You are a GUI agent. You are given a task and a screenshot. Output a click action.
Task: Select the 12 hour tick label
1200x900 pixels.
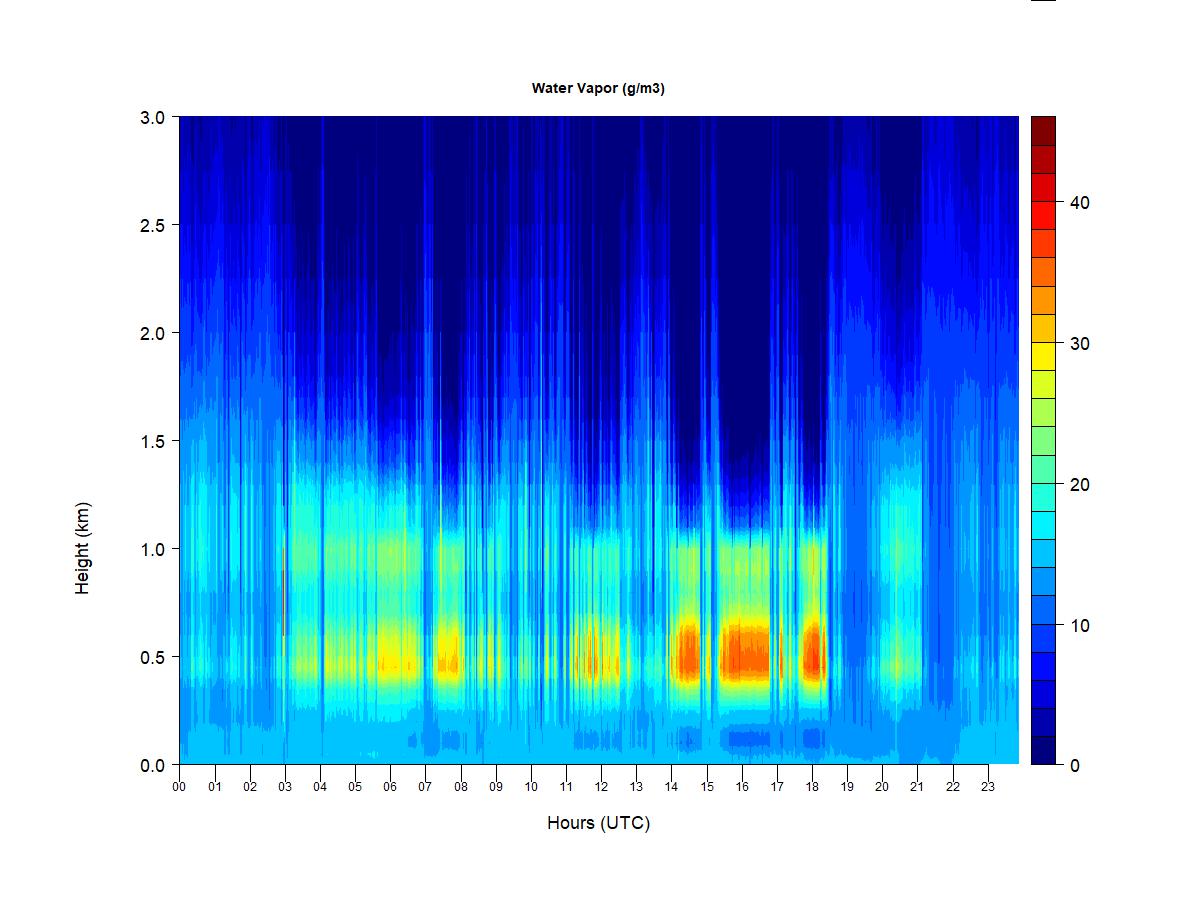(601, 787)
